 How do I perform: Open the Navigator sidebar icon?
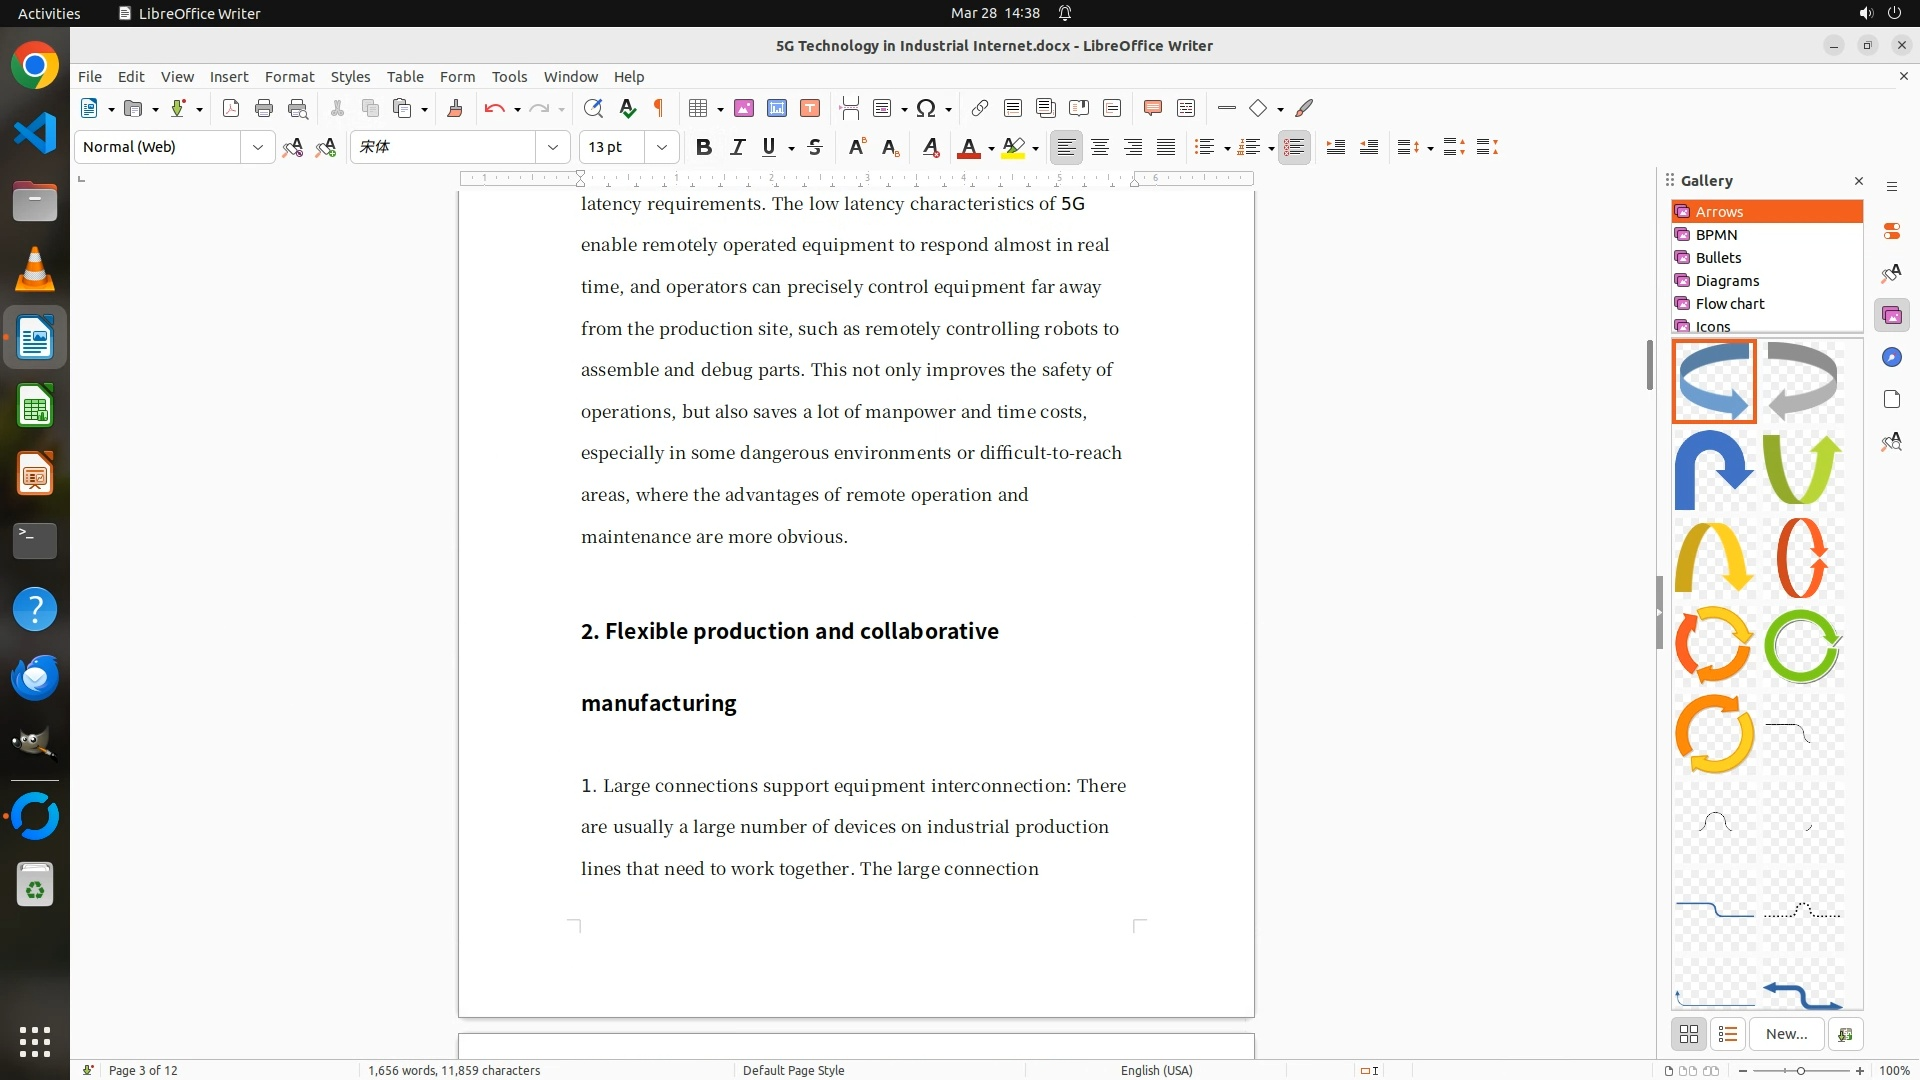1891,357
